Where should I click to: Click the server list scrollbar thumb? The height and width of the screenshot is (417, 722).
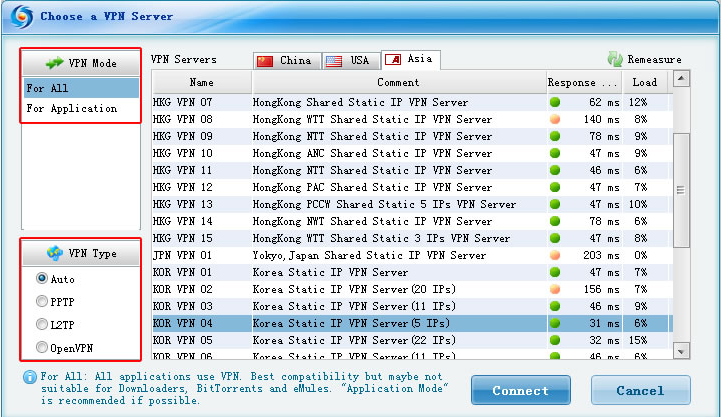[x=681, y=190]
